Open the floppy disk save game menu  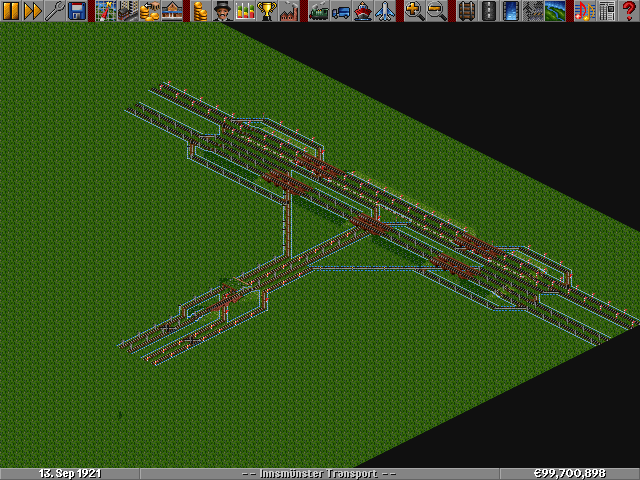click(77, 11)
